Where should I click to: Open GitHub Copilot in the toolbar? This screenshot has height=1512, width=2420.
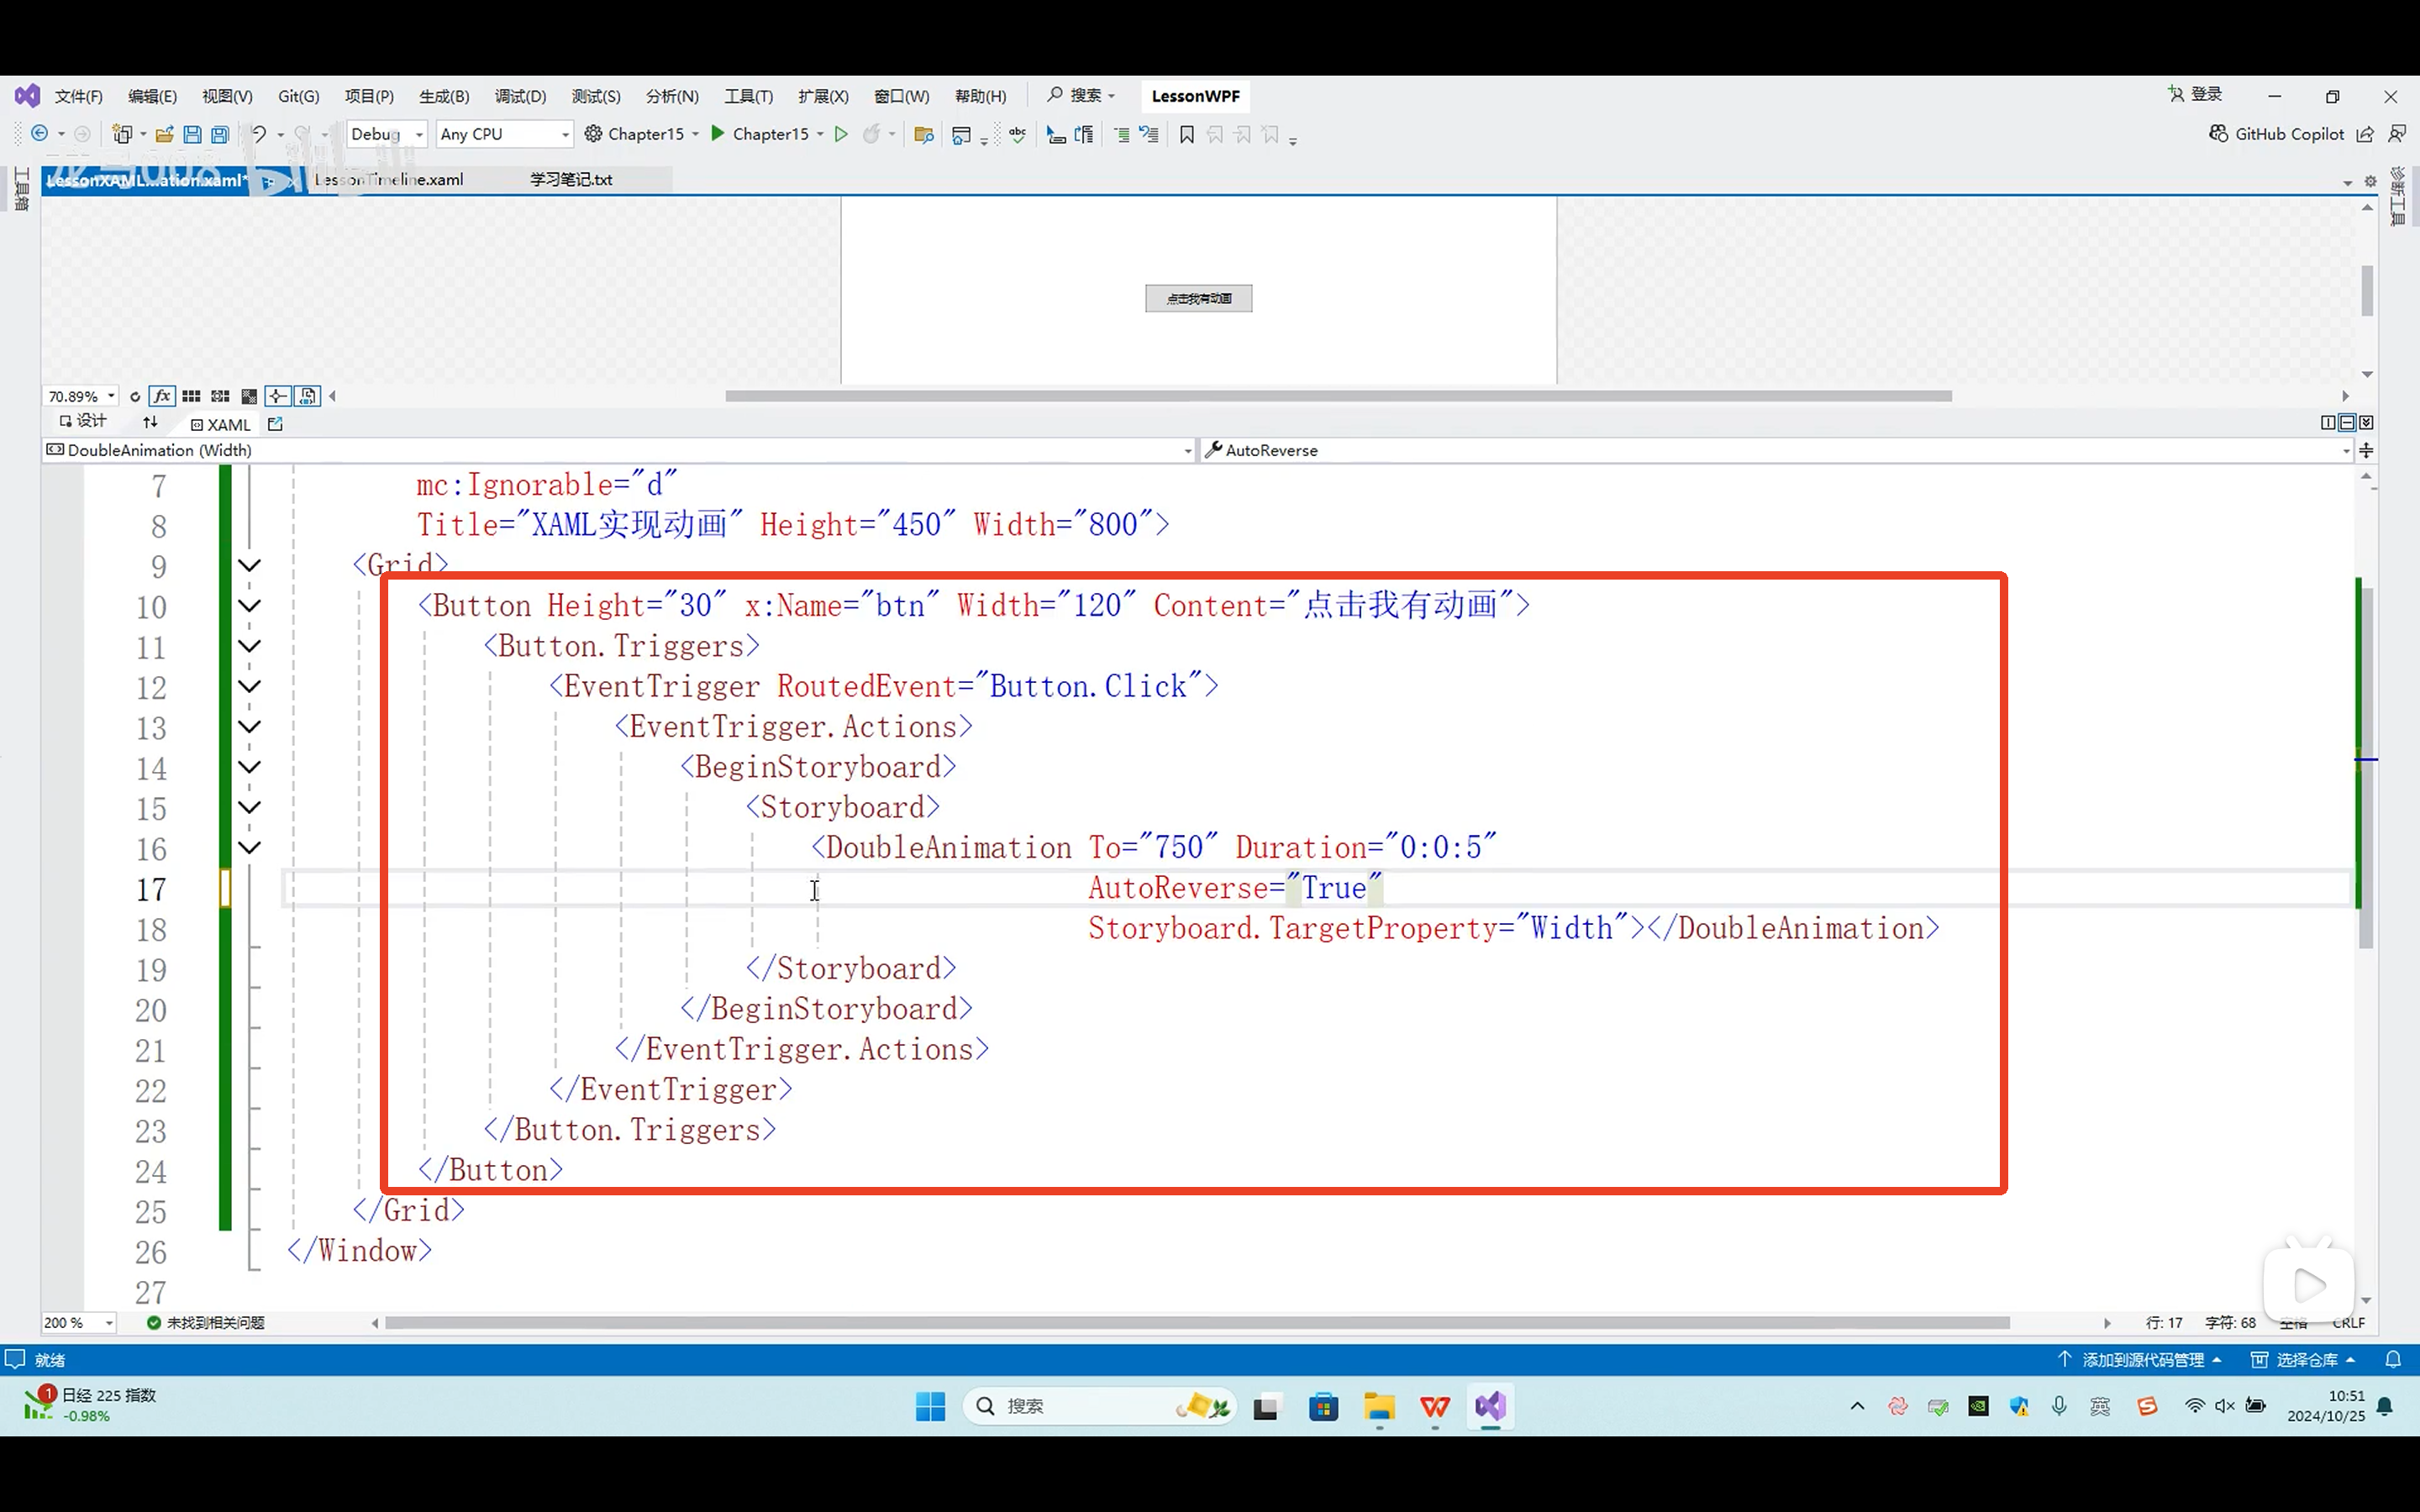tap(2276, 134)
